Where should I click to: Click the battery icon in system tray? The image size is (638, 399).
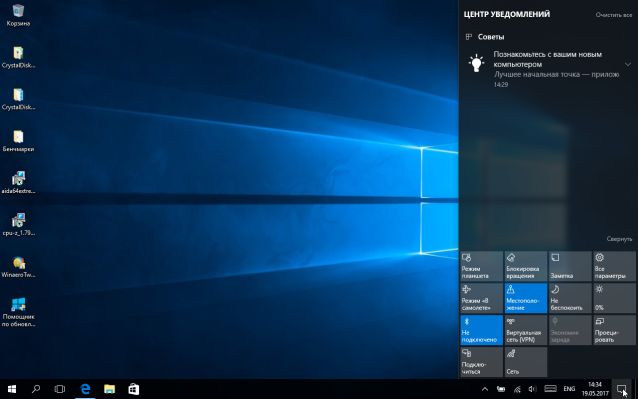[x=501, y=389]
